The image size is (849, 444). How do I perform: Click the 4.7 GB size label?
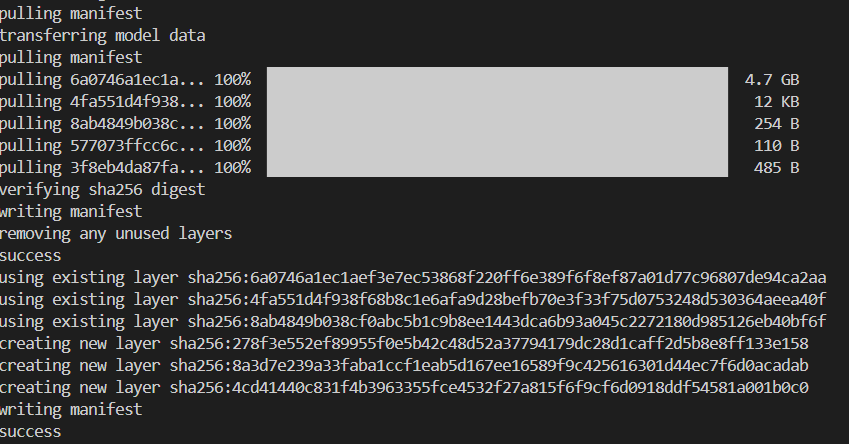click(772, 79)
